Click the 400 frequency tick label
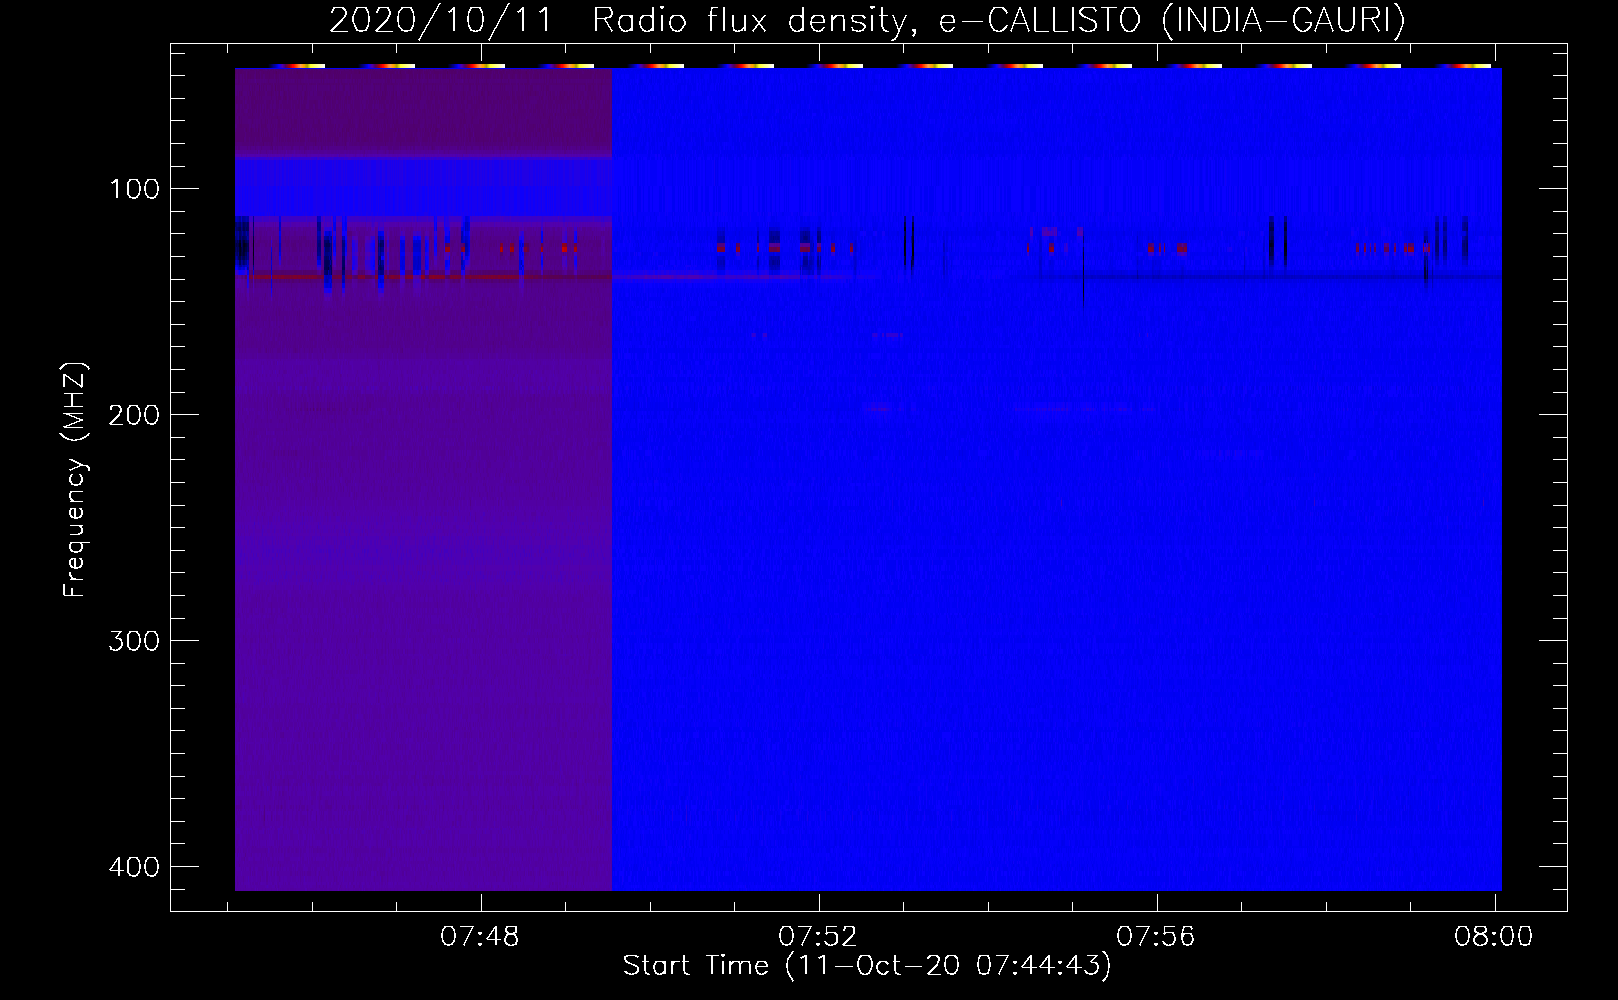 click(x=133, y=866)
